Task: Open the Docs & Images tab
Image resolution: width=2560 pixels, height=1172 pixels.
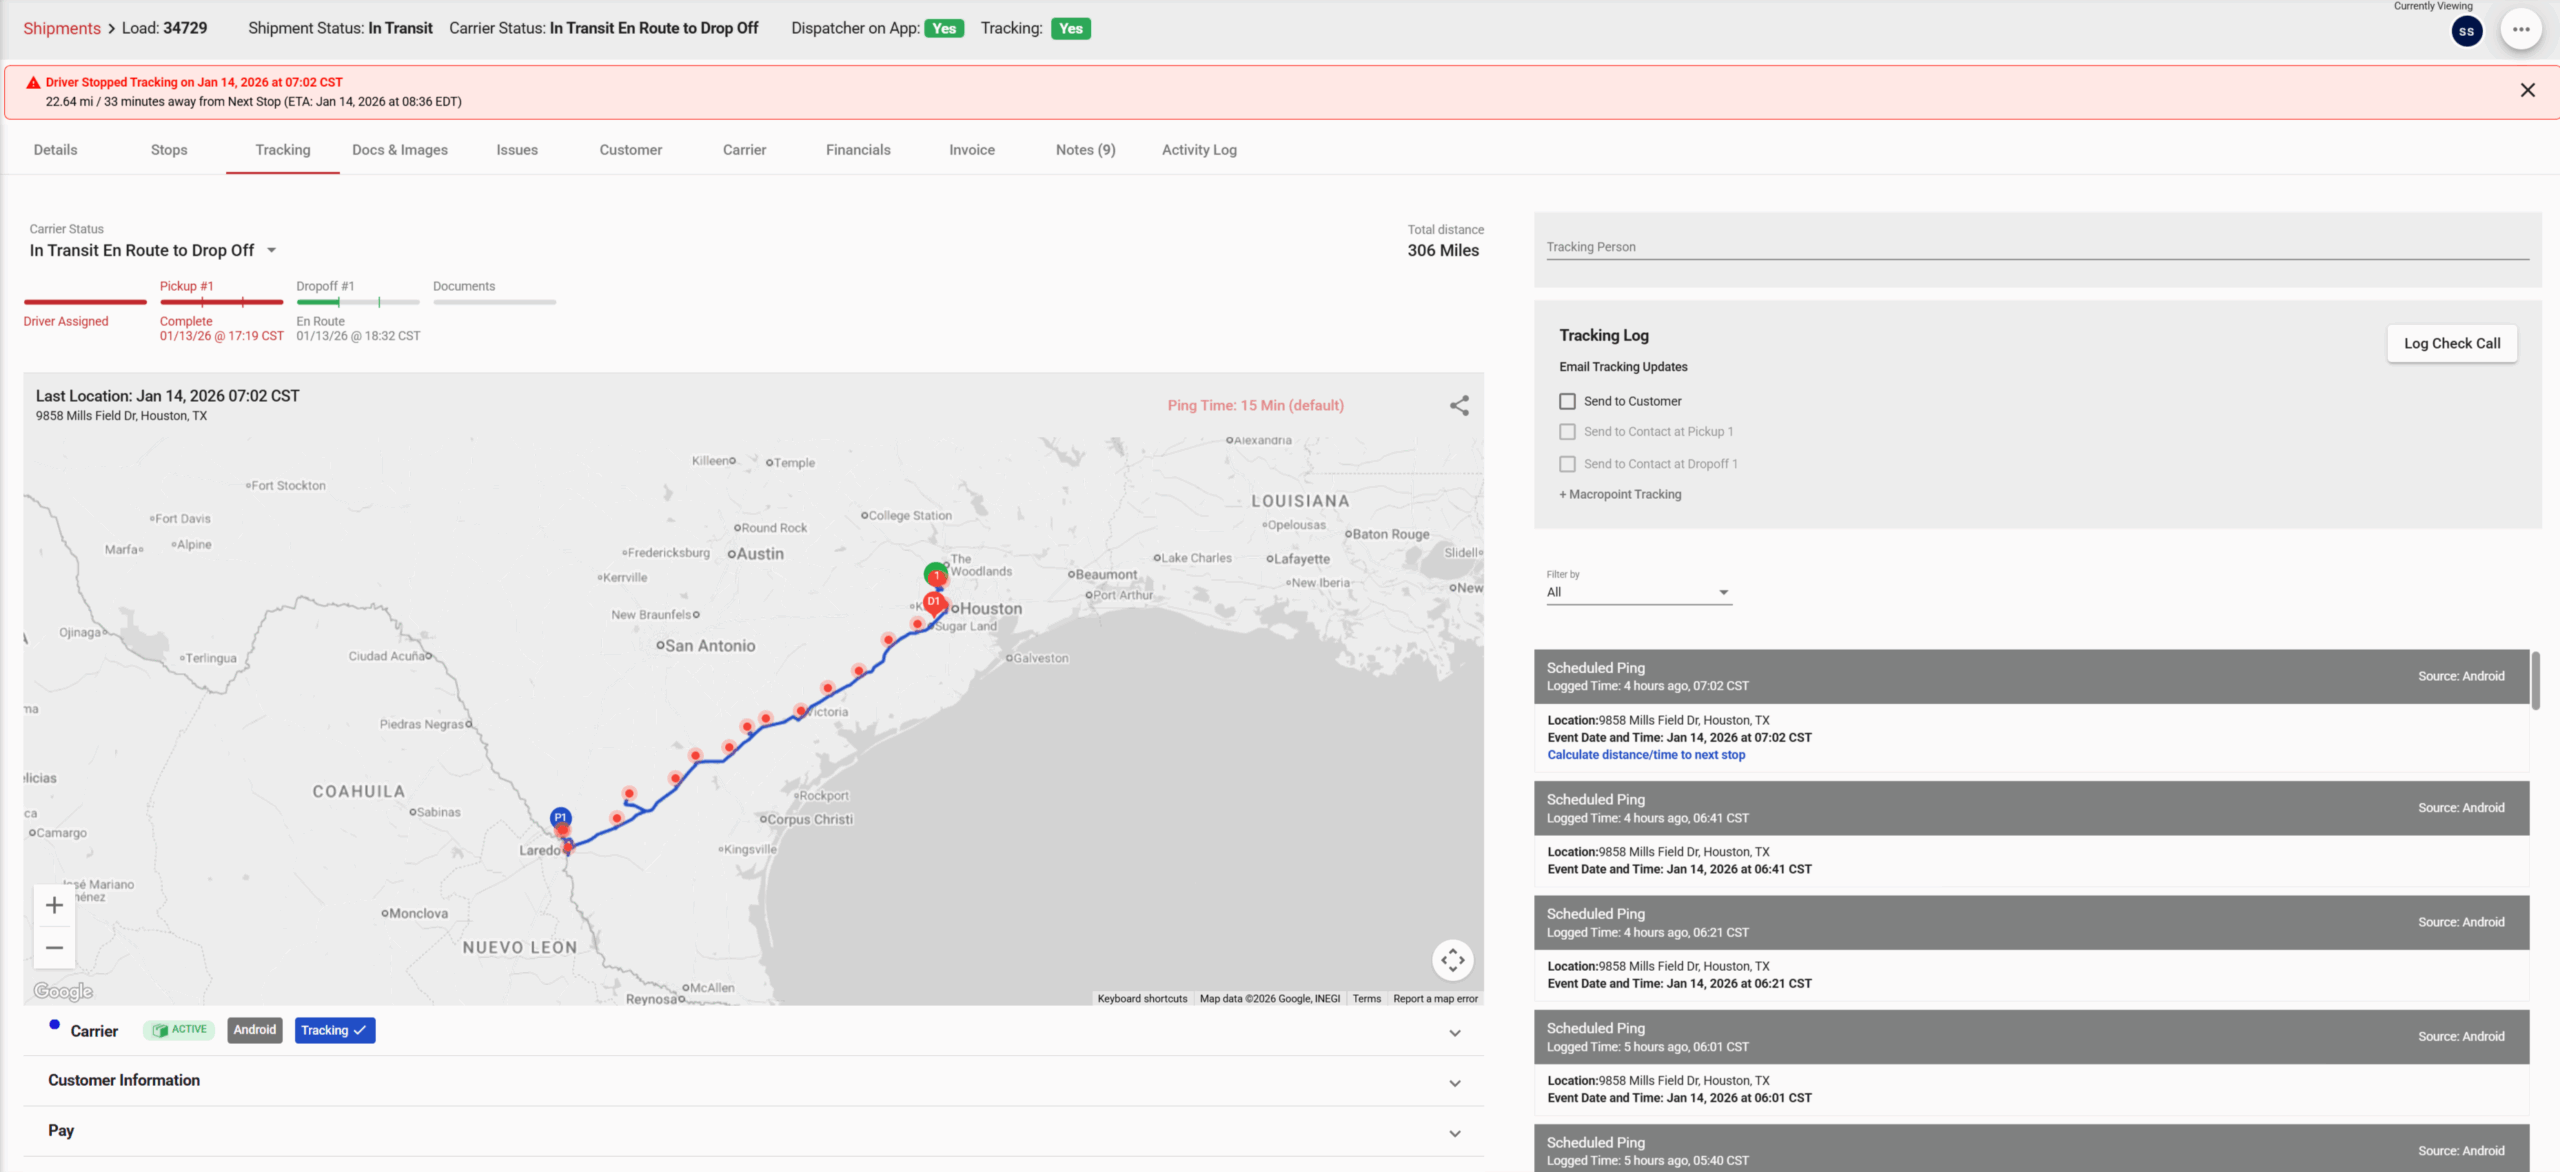Action: click(x=399, y=150)
